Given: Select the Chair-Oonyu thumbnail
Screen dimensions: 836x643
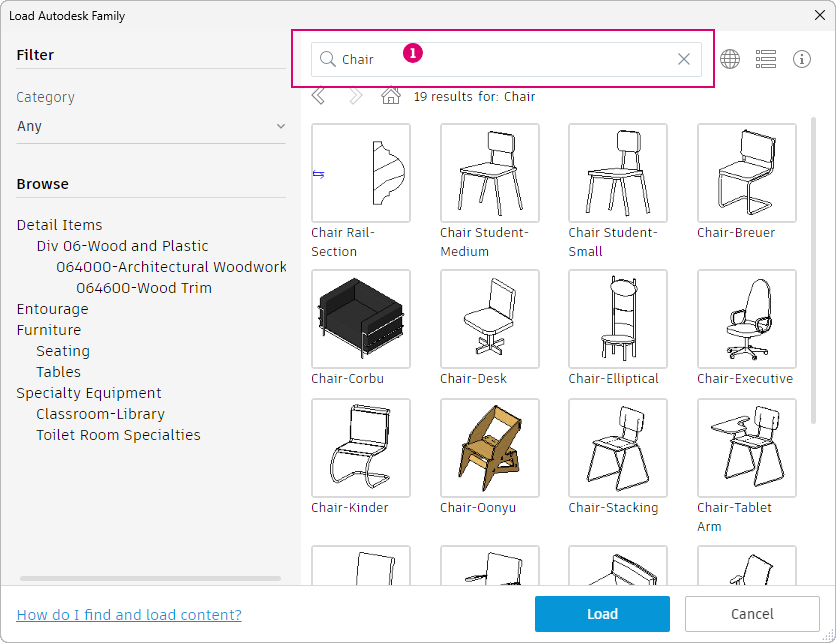Looking at the screenshot, I should 489,448.
